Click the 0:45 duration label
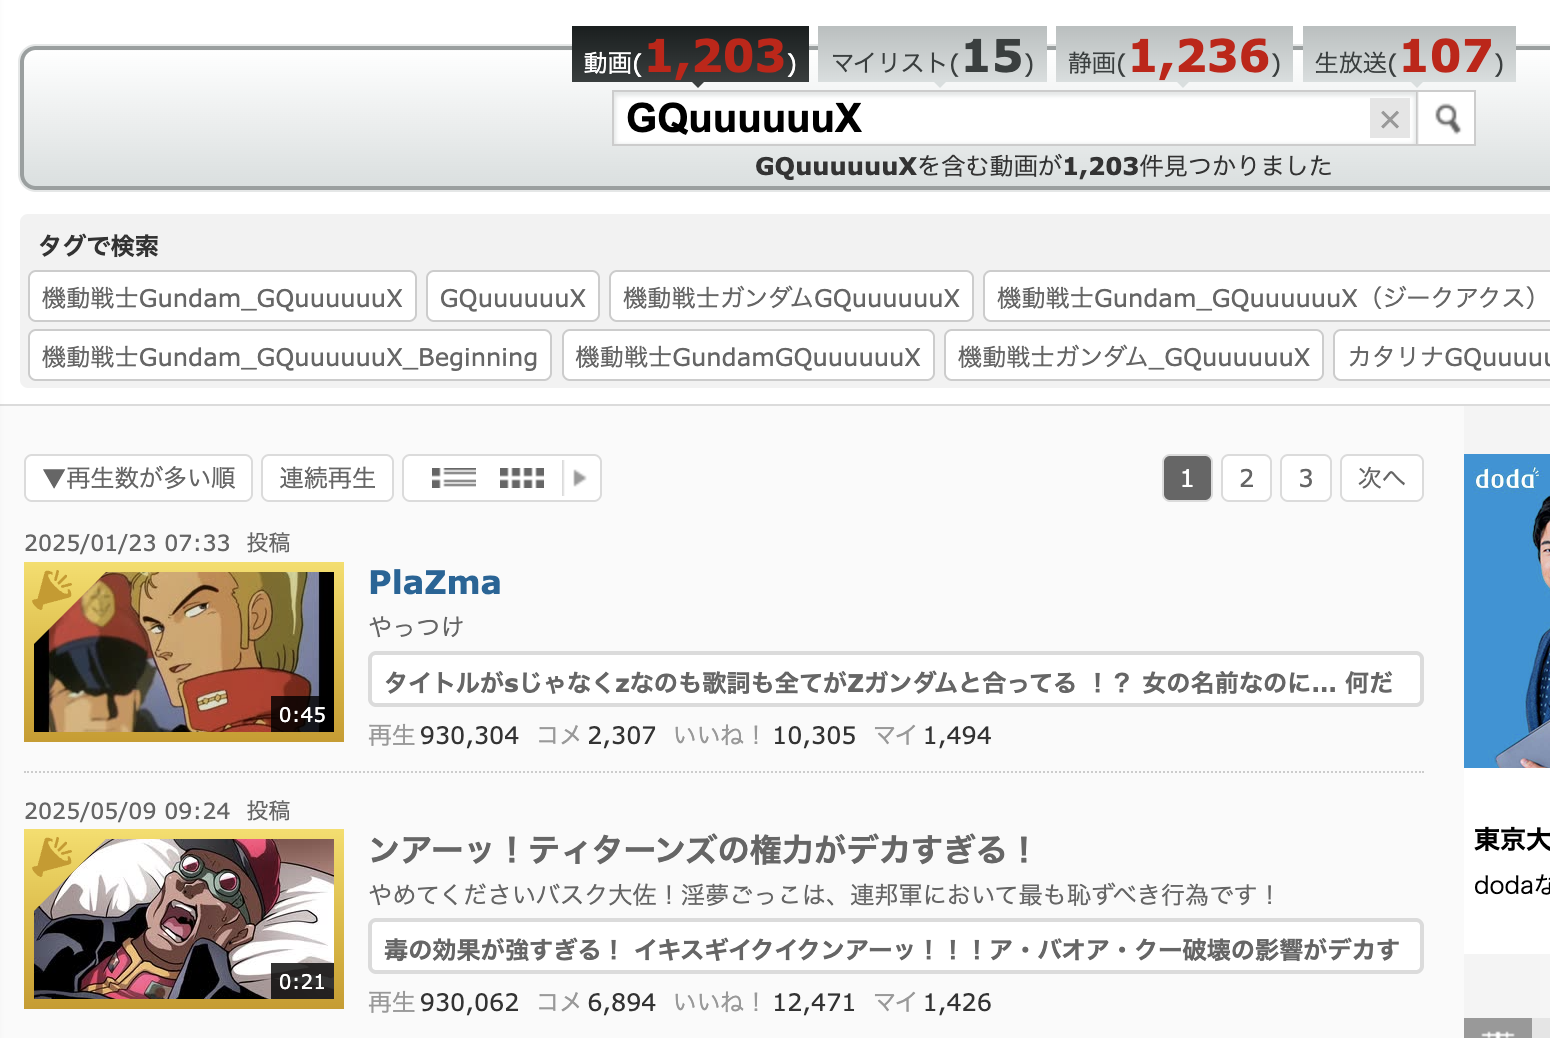Image resolution: width=1550 pixels, height=1038 pixels. pyautogui.click(x=303, y=715)
